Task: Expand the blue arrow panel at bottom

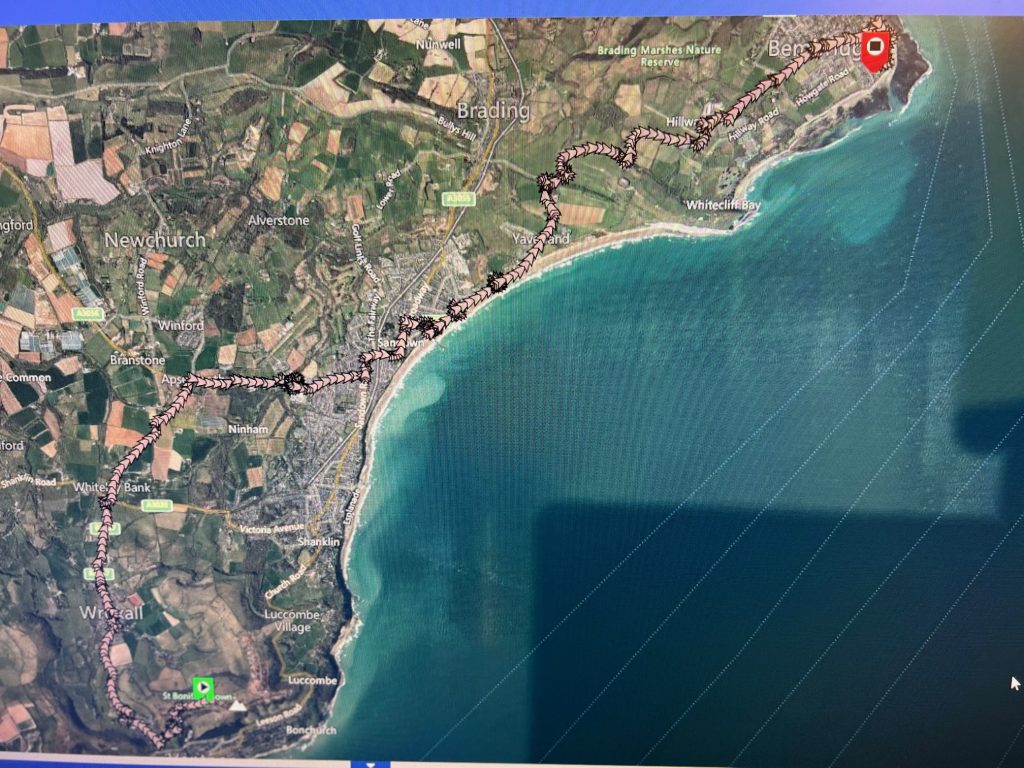Action: click(x=370, y=764)
